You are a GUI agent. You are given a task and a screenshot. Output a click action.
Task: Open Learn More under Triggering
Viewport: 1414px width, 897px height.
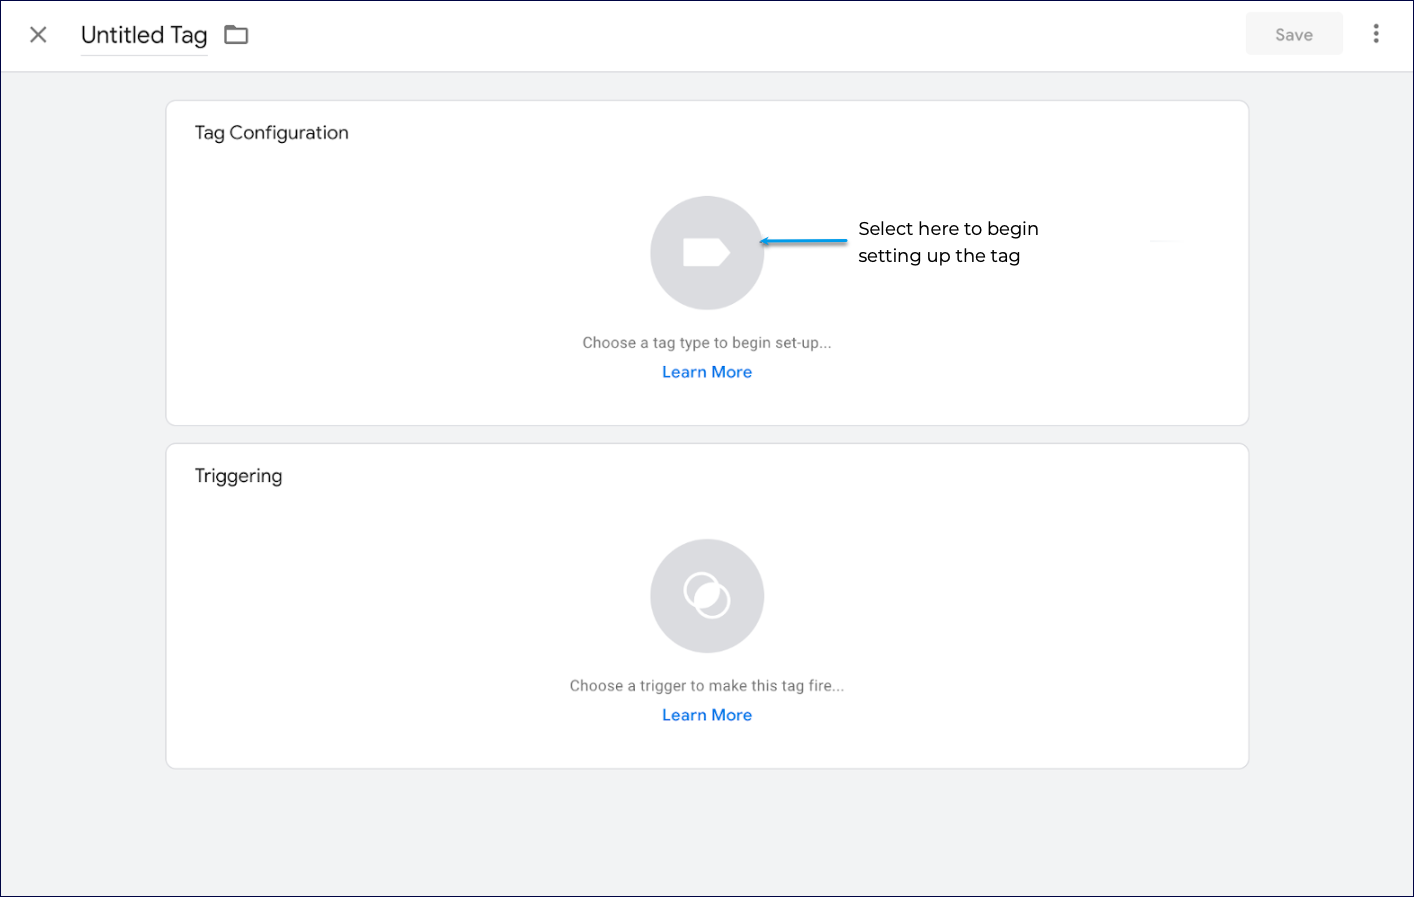tap(706, 715)
